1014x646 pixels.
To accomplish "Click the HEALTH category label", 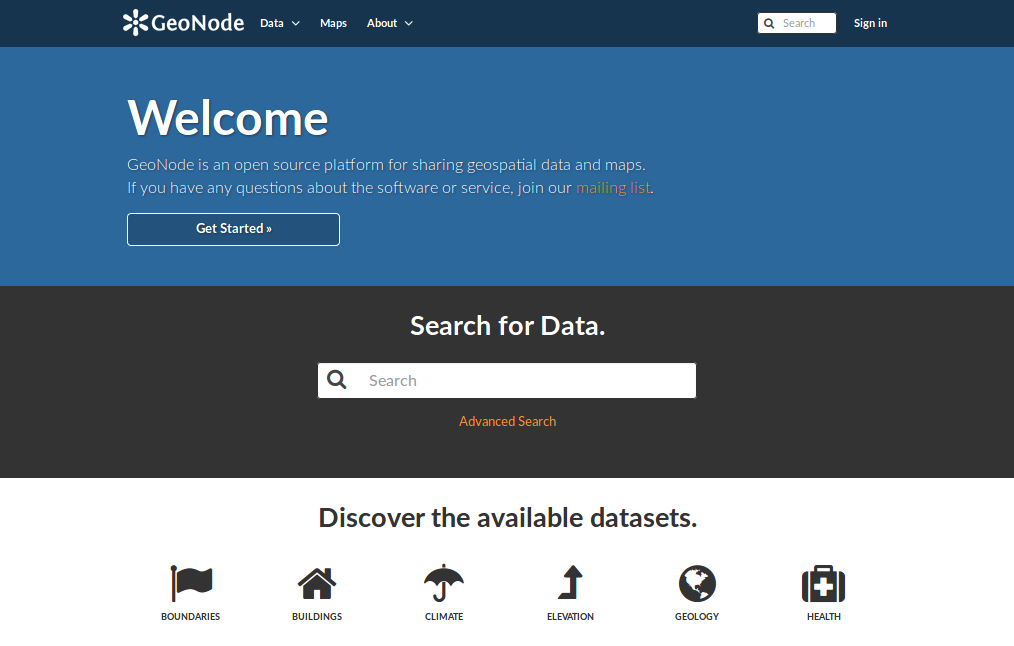I will [x=823, y=617].
